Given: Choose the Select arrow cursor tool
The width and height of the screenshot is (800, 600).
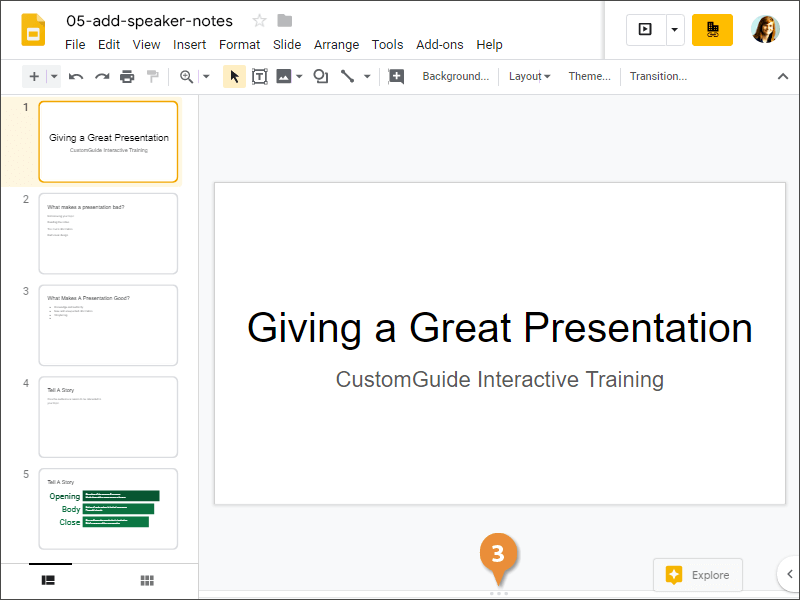Looking at the screenshot, I should tap(234, 77).
